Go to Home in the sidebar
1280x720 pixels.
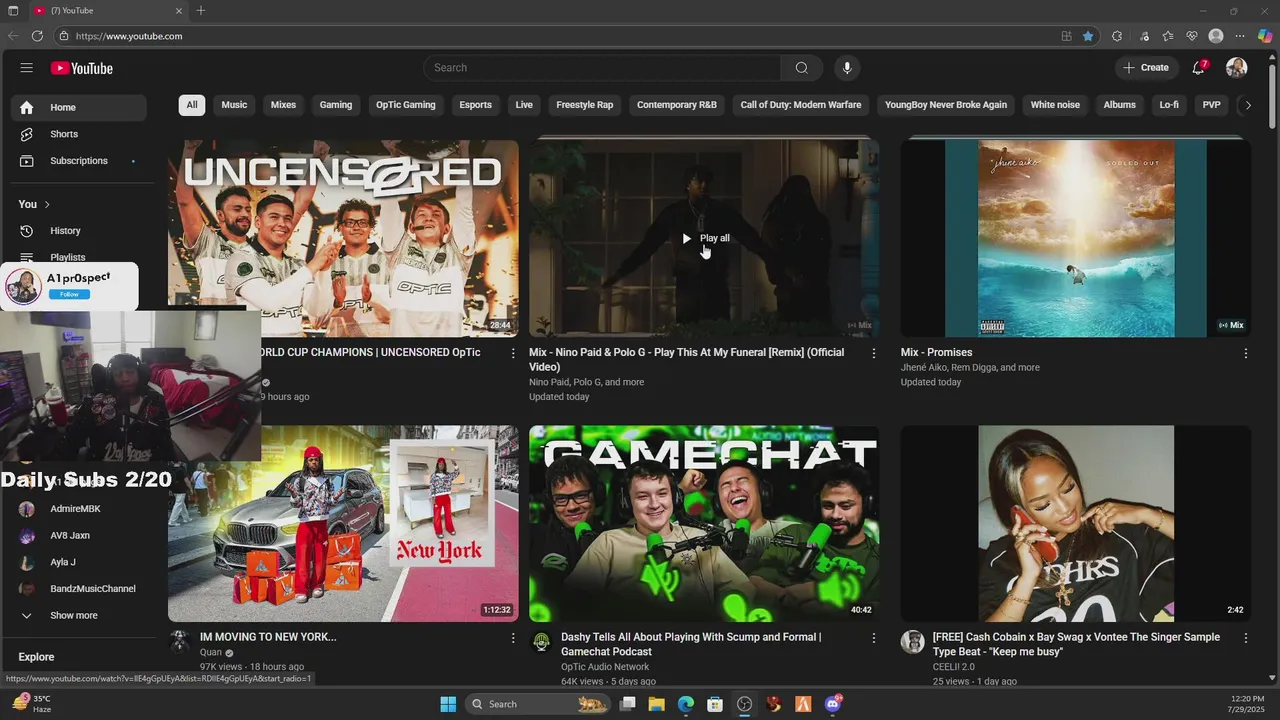coord(79,108)
